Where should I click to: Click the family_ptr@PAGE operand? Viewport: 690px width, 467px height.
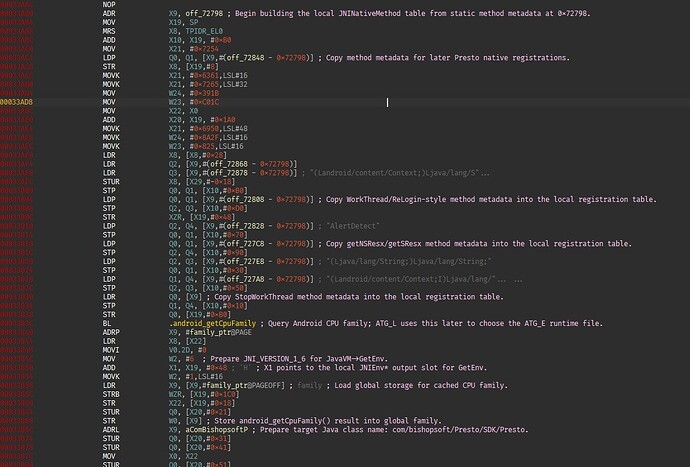click(x=219, y=332)
